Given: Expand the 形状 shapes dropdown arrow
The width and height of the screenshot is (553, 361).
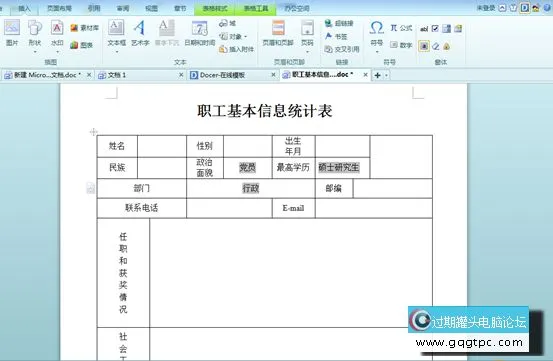Looking at the screenshot, I should click(x=35, y=52).
